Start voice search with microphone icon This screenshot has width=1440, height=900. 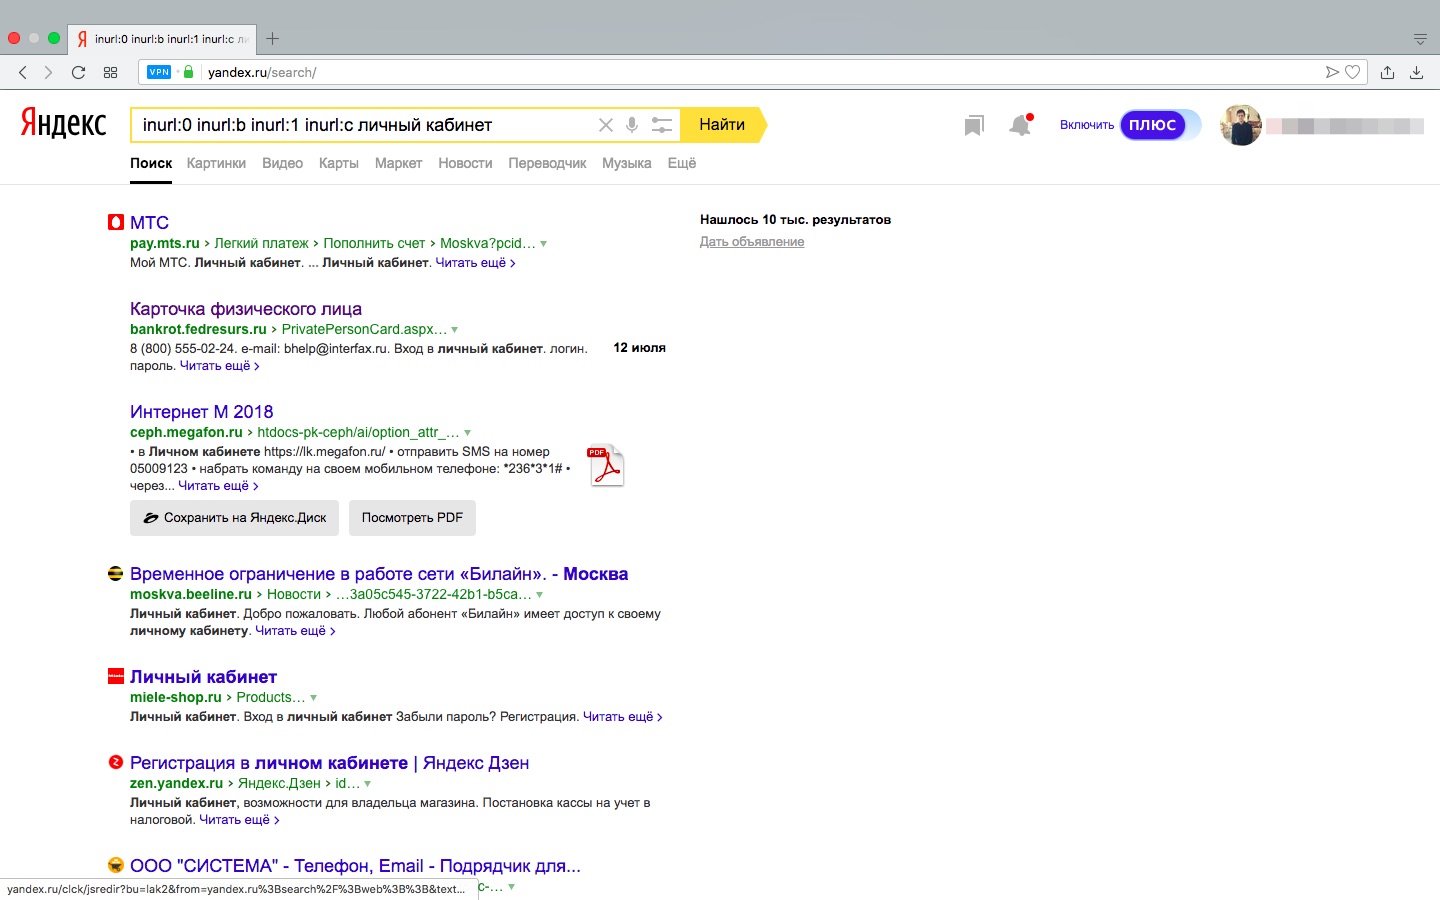pos(632,125)
